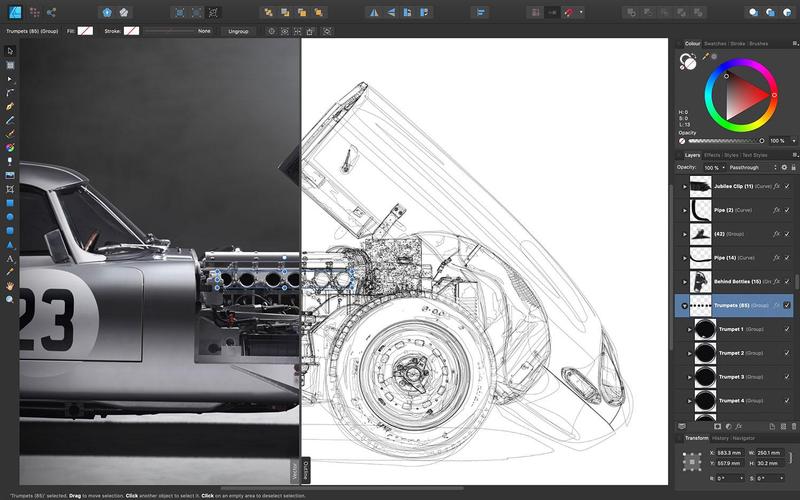Open the Passthrough blend mode dropdown

tap(752, 167)
